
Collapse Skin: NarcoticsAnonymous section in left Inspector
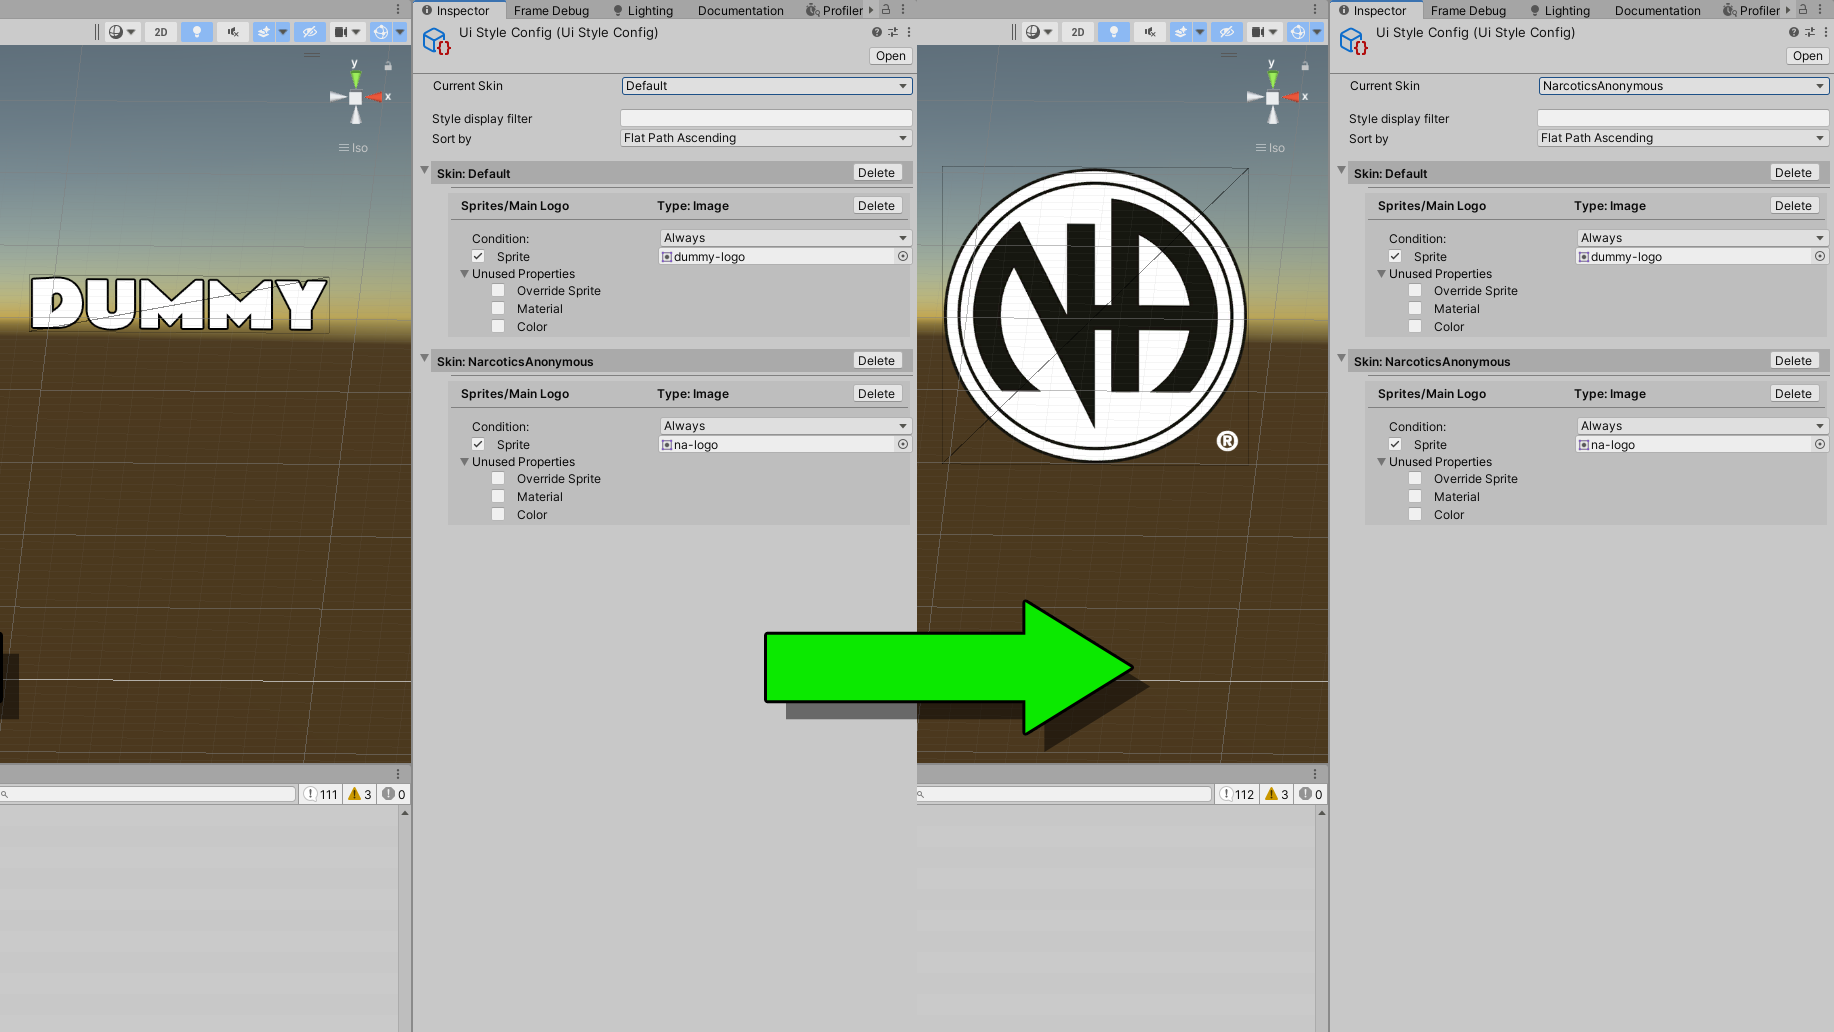point(425,360)
